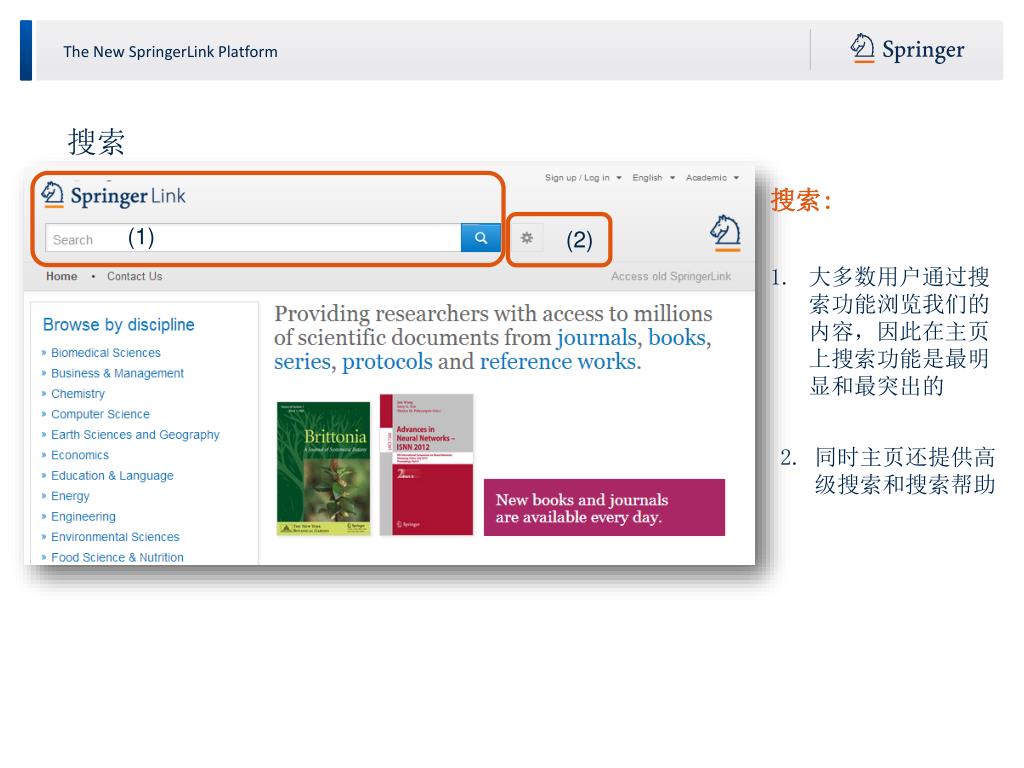Open the Brittonia journal cover
The height and width of the screenshot is (768, 1024).
pos(323,468)
